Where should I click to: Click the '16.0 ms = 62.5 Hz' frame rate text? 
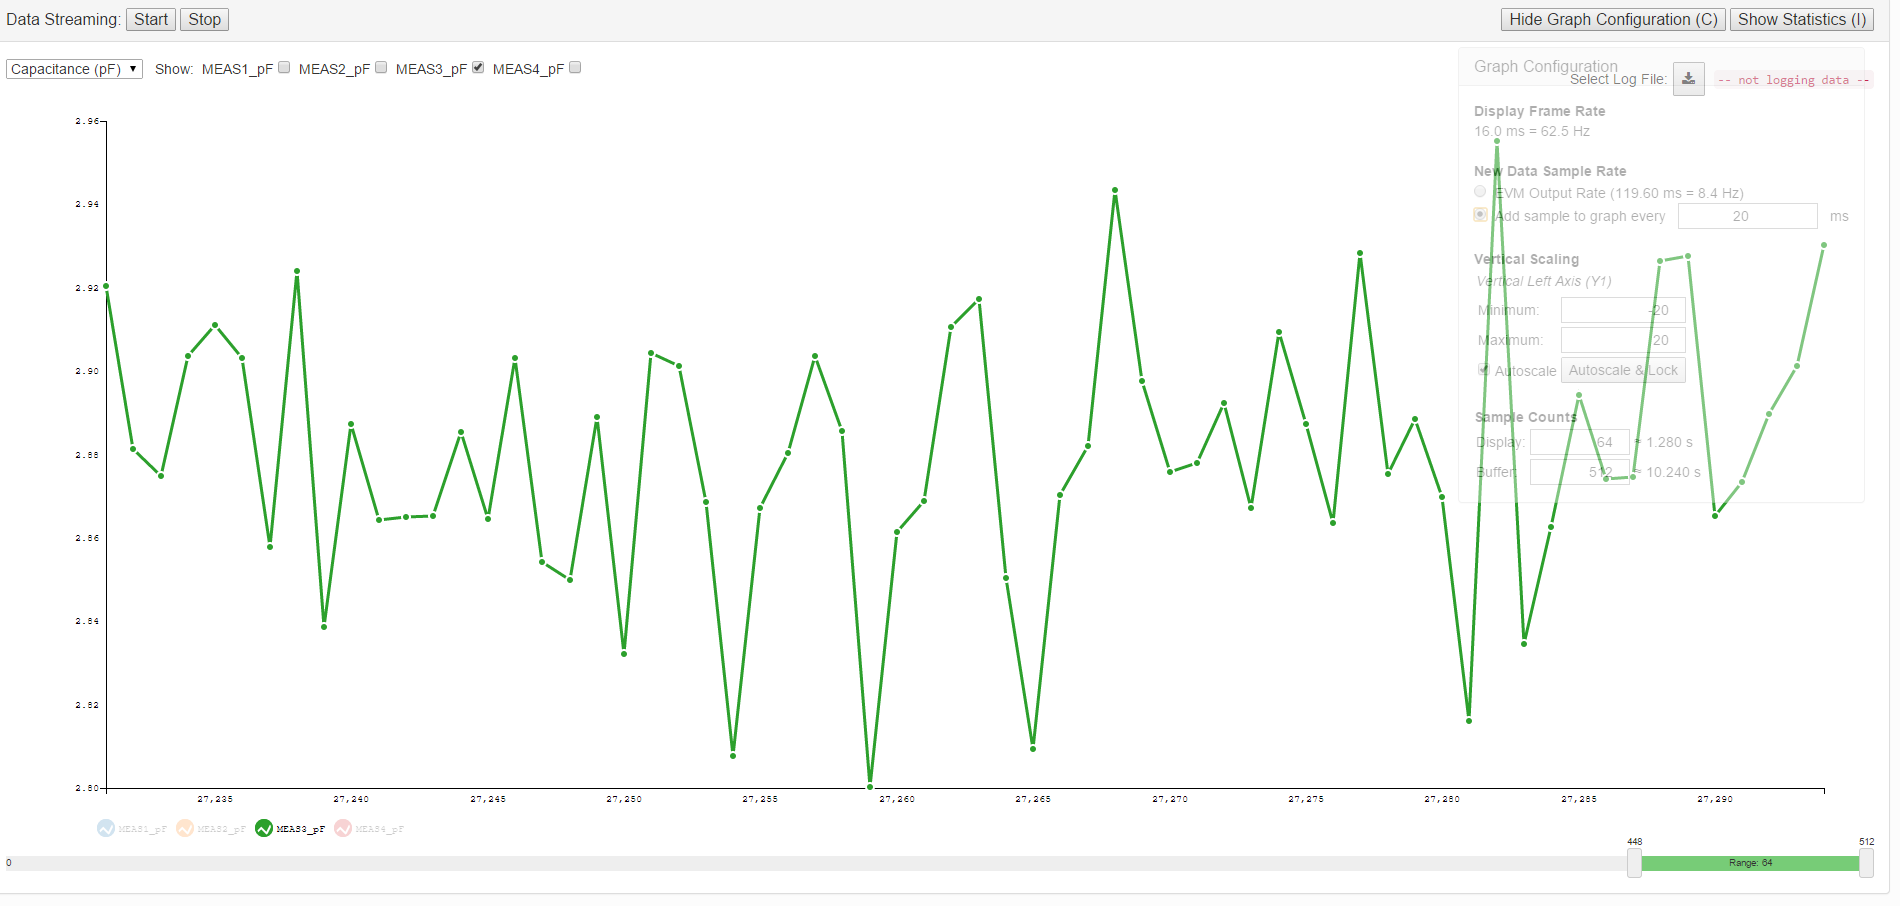tap(1532, 131)
